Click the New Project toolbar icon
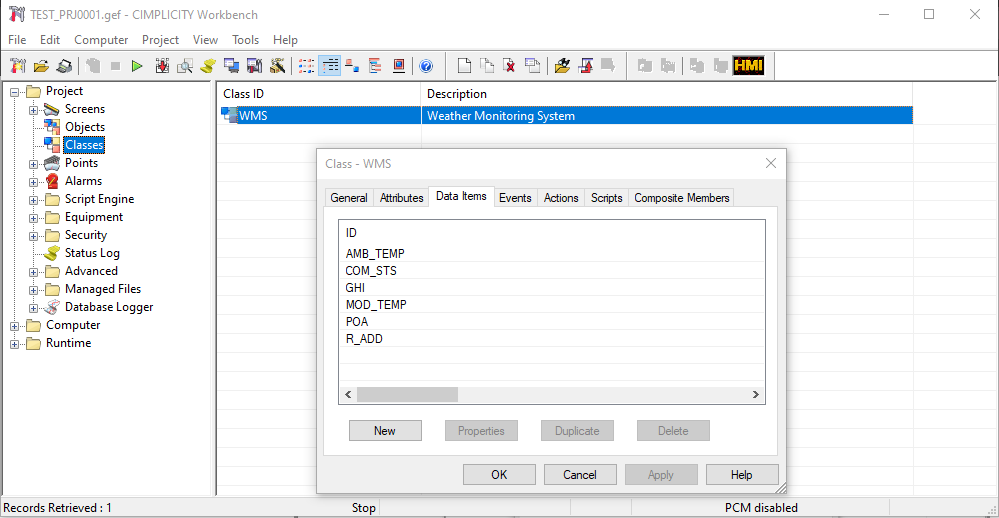 17,66
